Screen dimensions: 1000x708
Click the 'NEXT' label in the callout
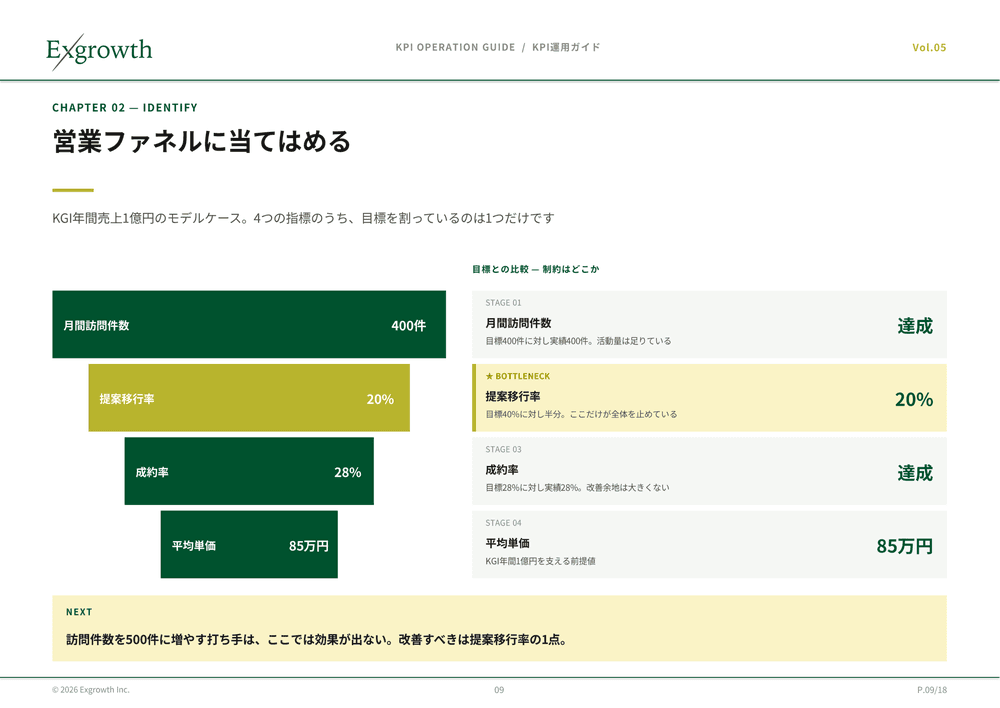pos(79,612)
